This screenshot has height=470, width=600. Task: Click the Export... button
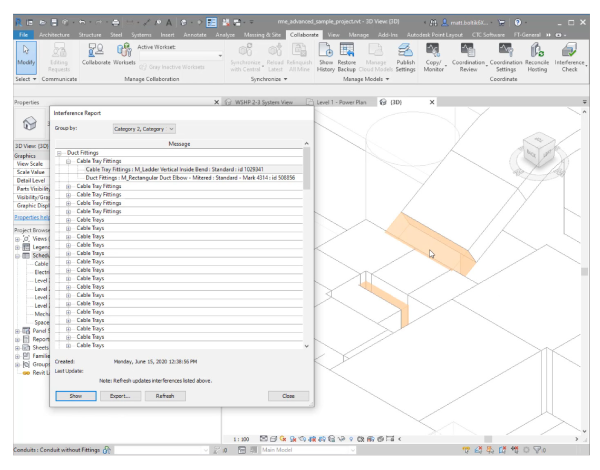tap(120, 396)
